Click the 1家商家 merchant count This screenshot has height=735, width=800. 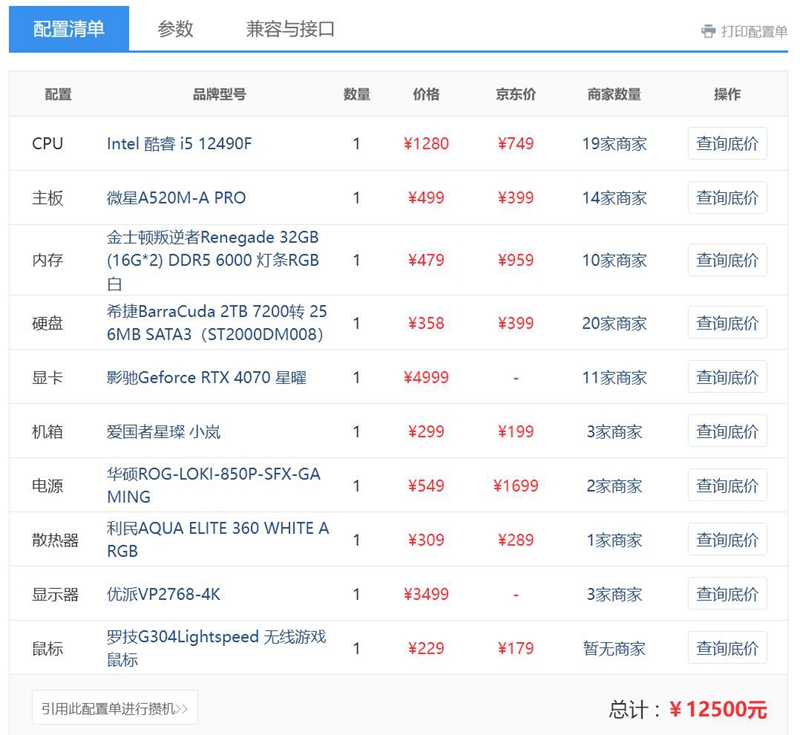(614, 540)
